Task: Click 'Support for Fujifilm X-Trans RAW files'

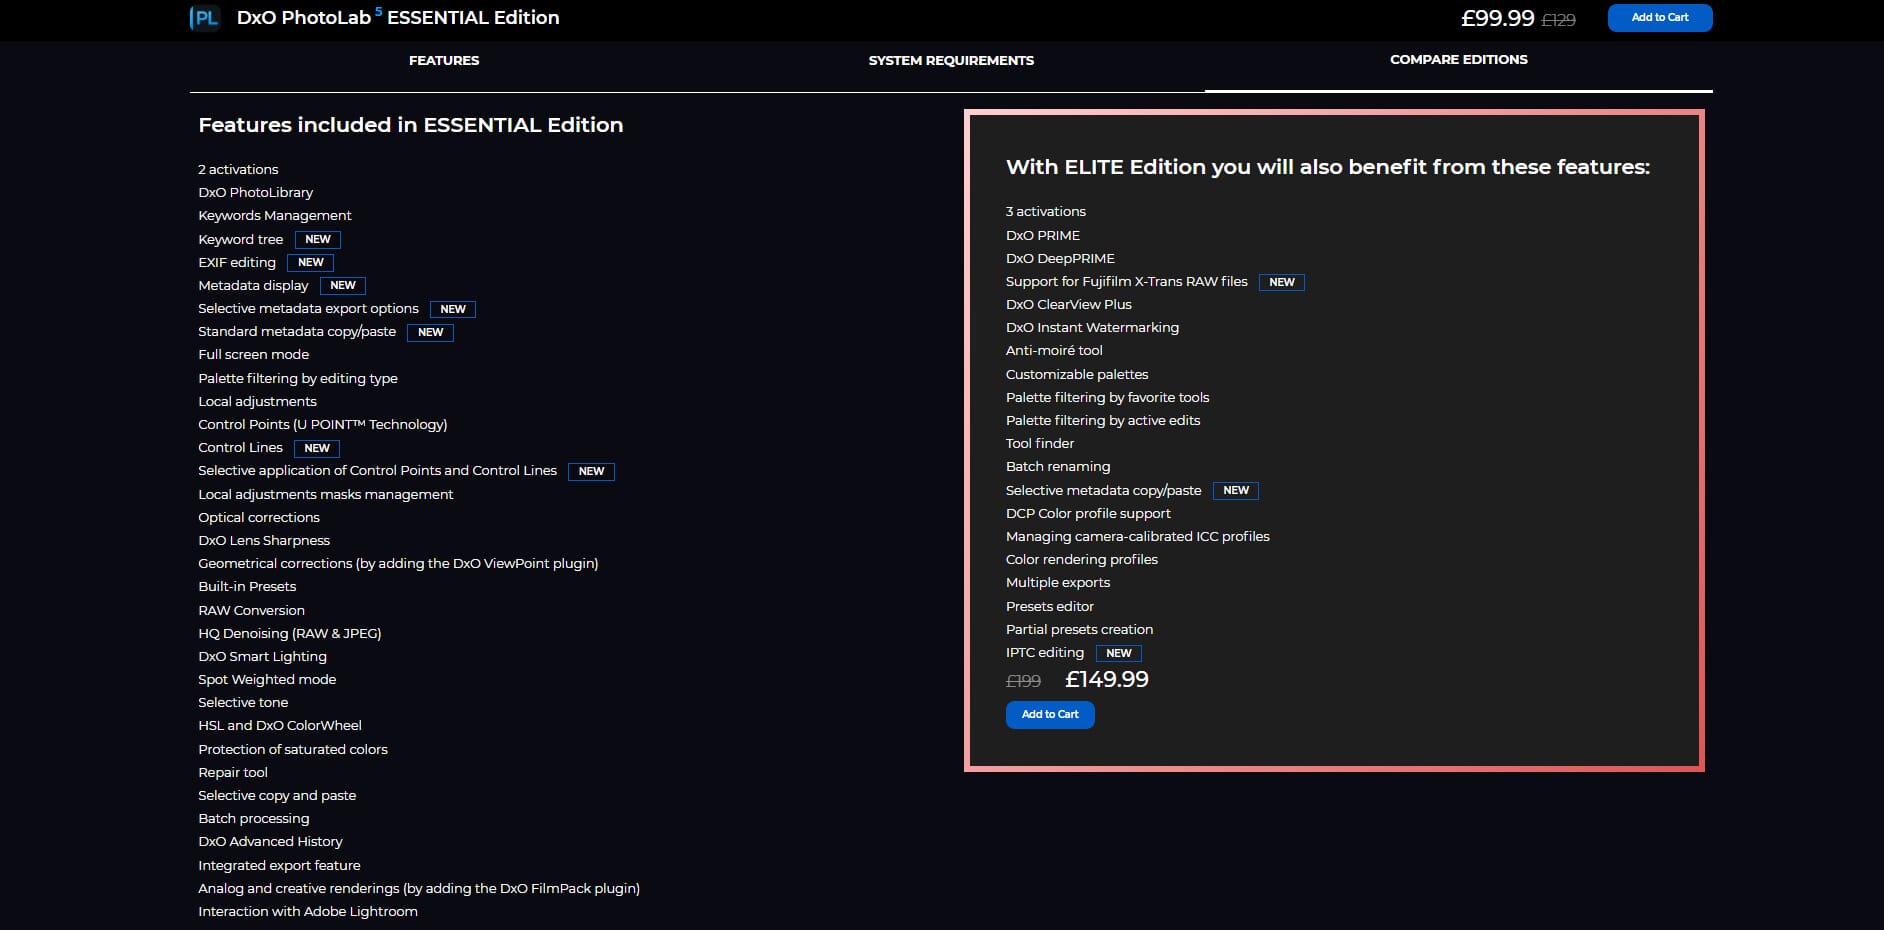Action: (1127, 282)
